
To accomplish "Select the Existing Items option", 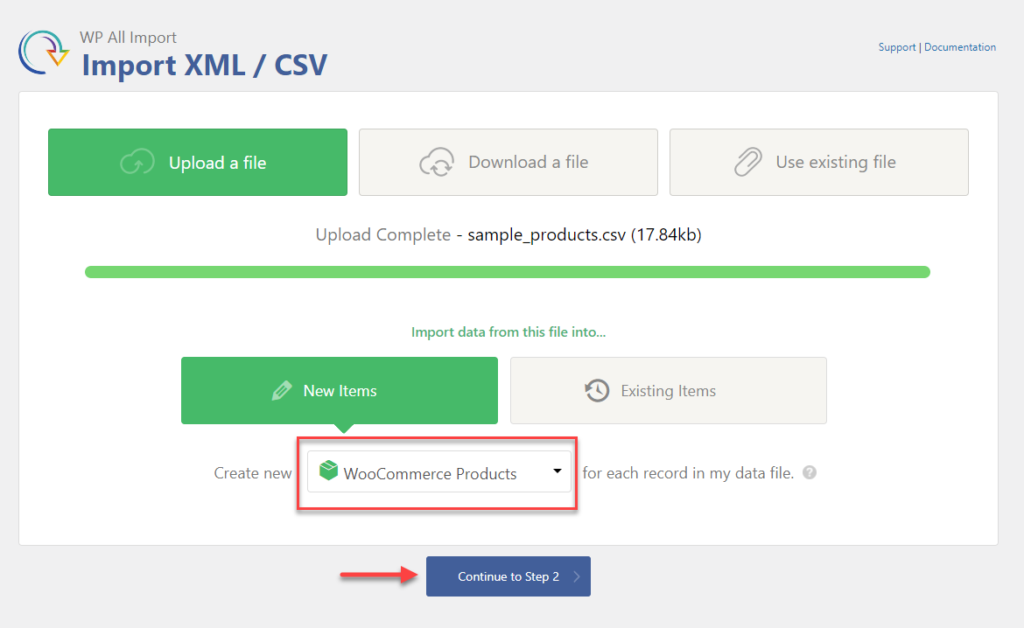I will 668,391.
